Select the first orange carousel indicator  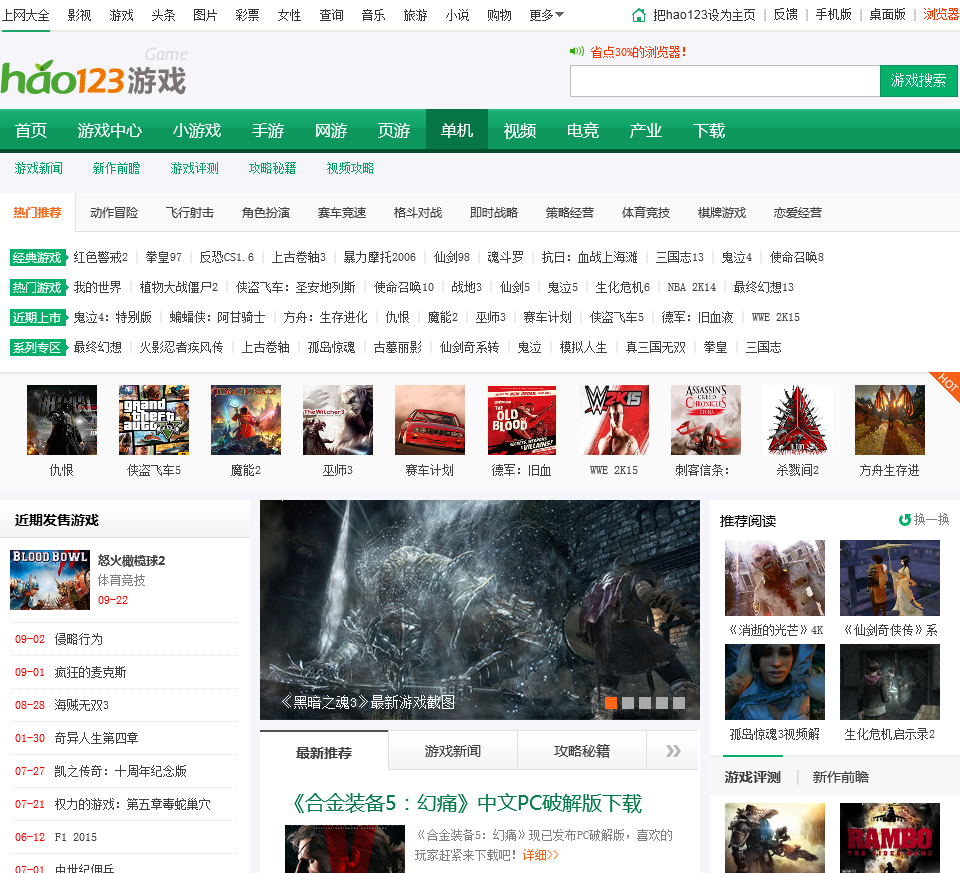coord(610,703)
